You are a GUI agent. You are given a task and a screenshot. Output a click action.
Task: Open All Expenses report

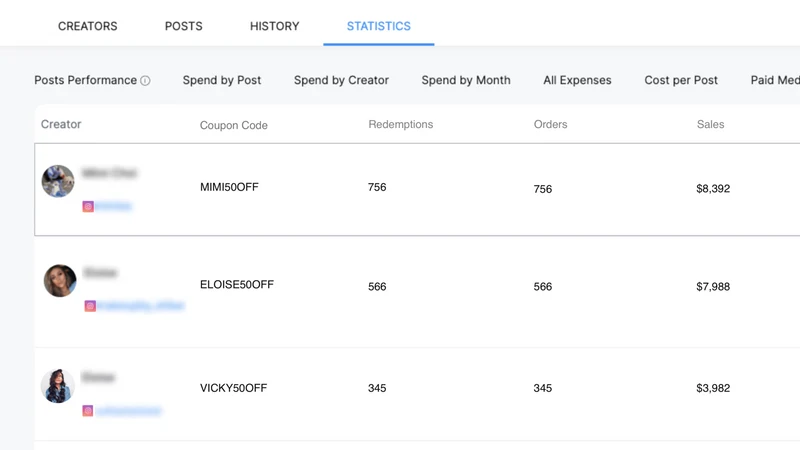[x=577, y=80]
